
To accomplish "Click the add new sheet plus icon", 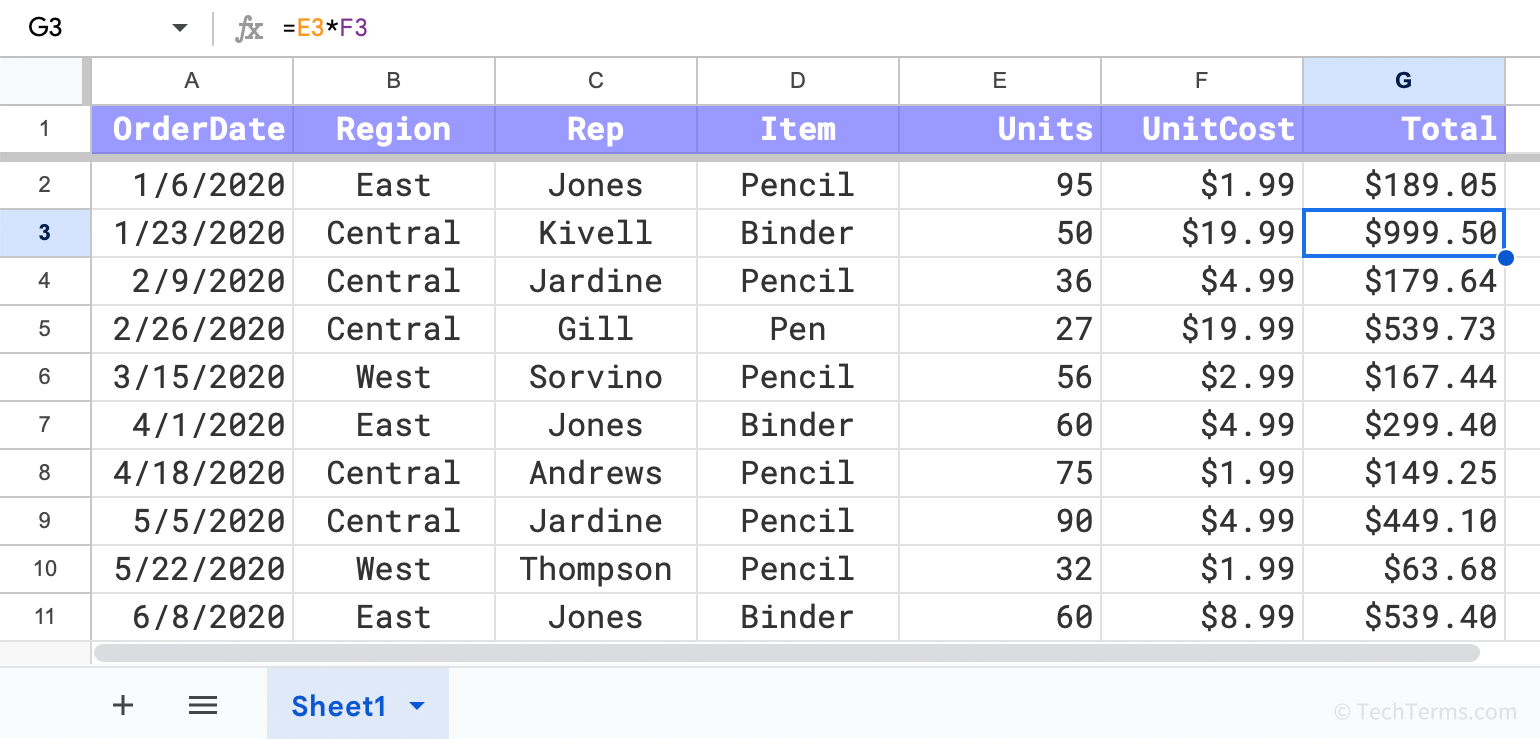I will tap(123, 706).
